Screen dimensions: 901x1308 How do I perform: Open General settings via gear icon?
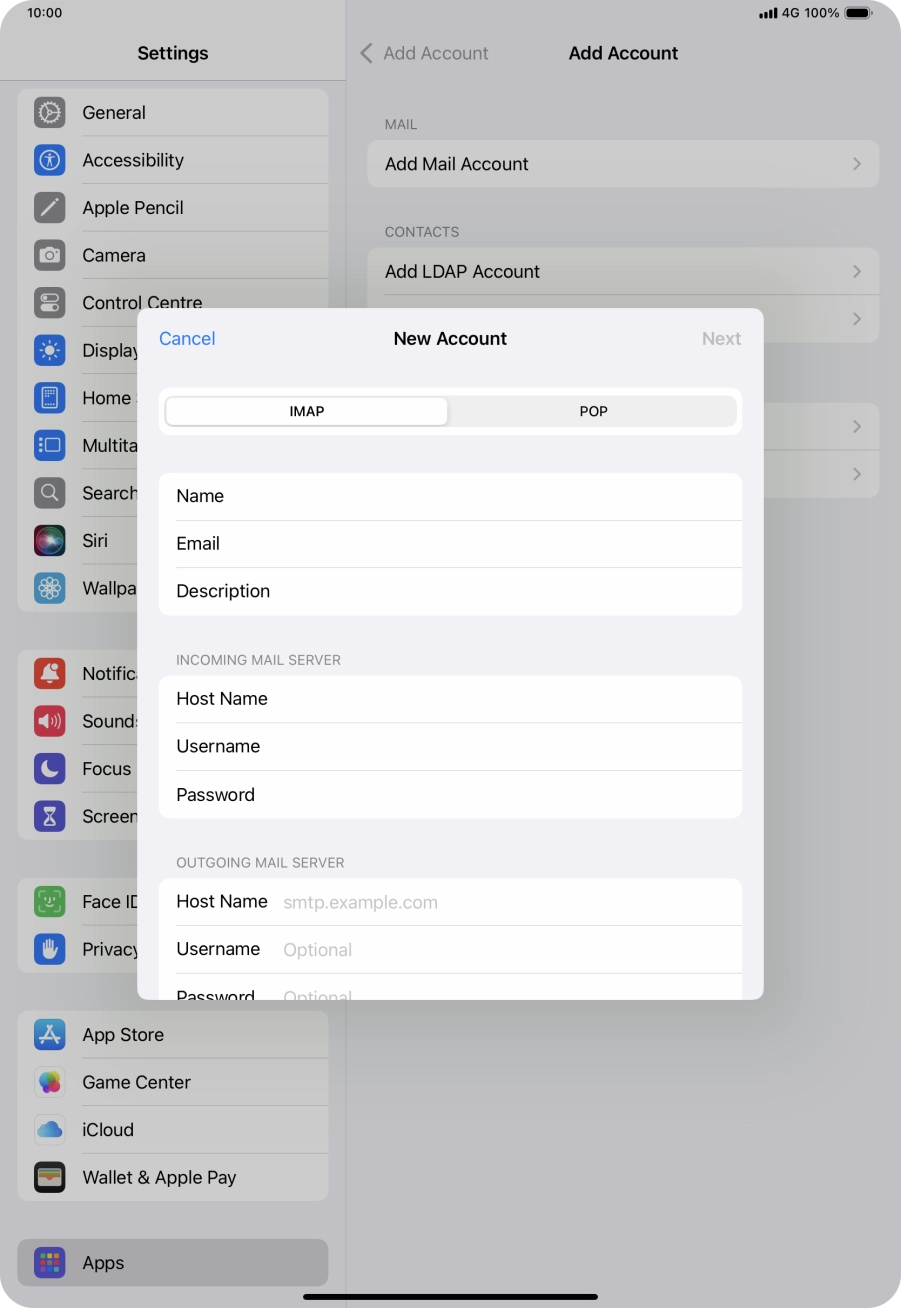pos(49,113)
